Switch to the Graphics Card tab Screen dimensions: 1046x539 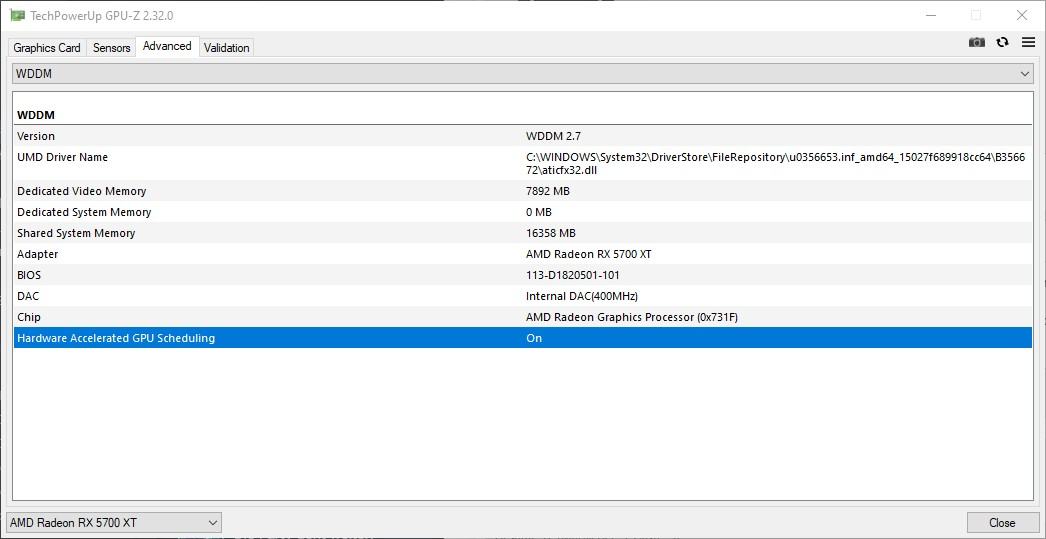click(47, 47)
